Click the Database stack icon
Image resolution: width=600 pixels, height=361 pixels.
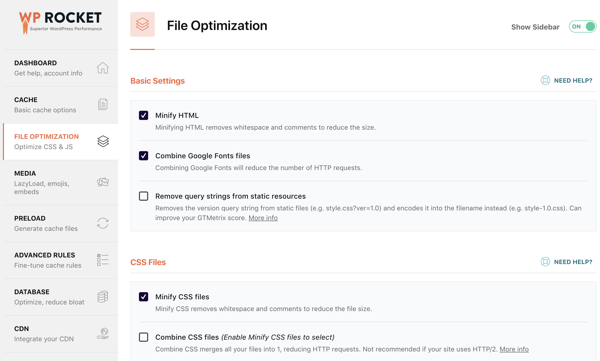pos(103,297)
